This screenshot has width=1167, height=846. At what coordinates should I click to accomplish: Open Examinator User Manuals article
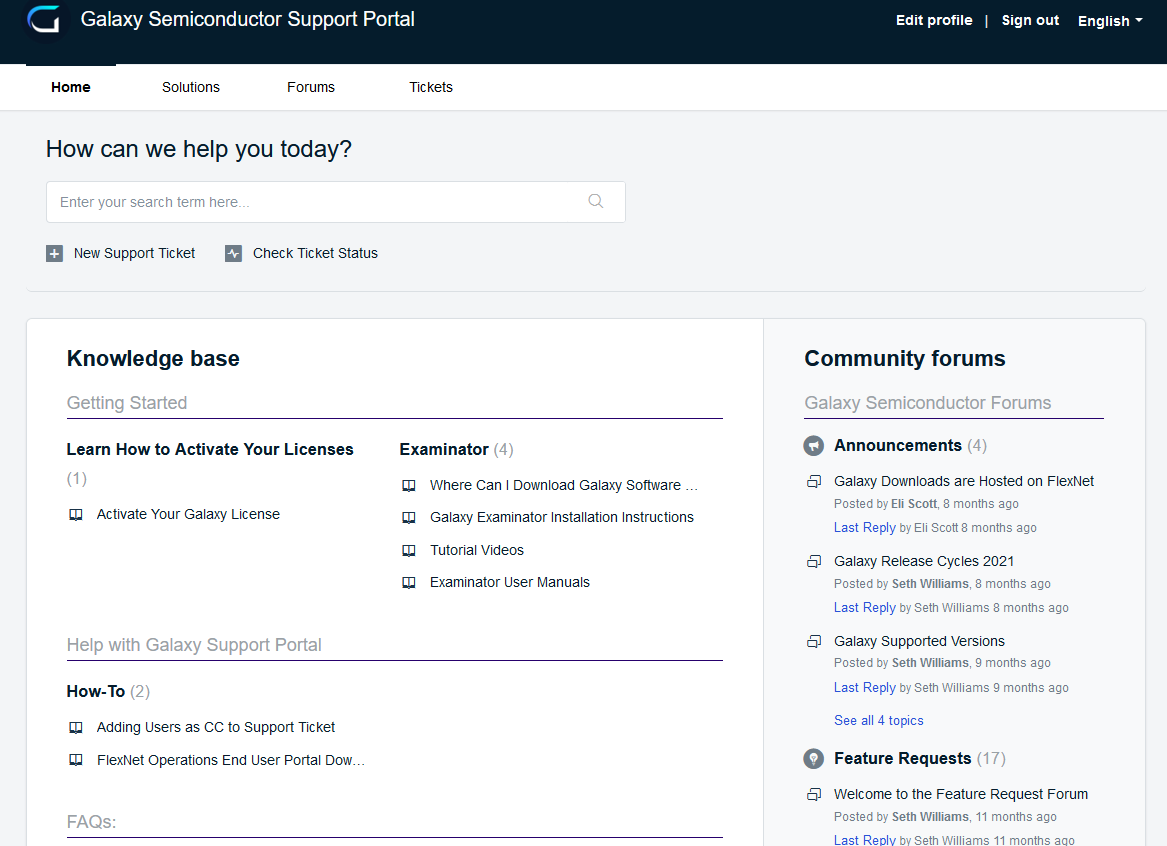[x=510, y=582]
